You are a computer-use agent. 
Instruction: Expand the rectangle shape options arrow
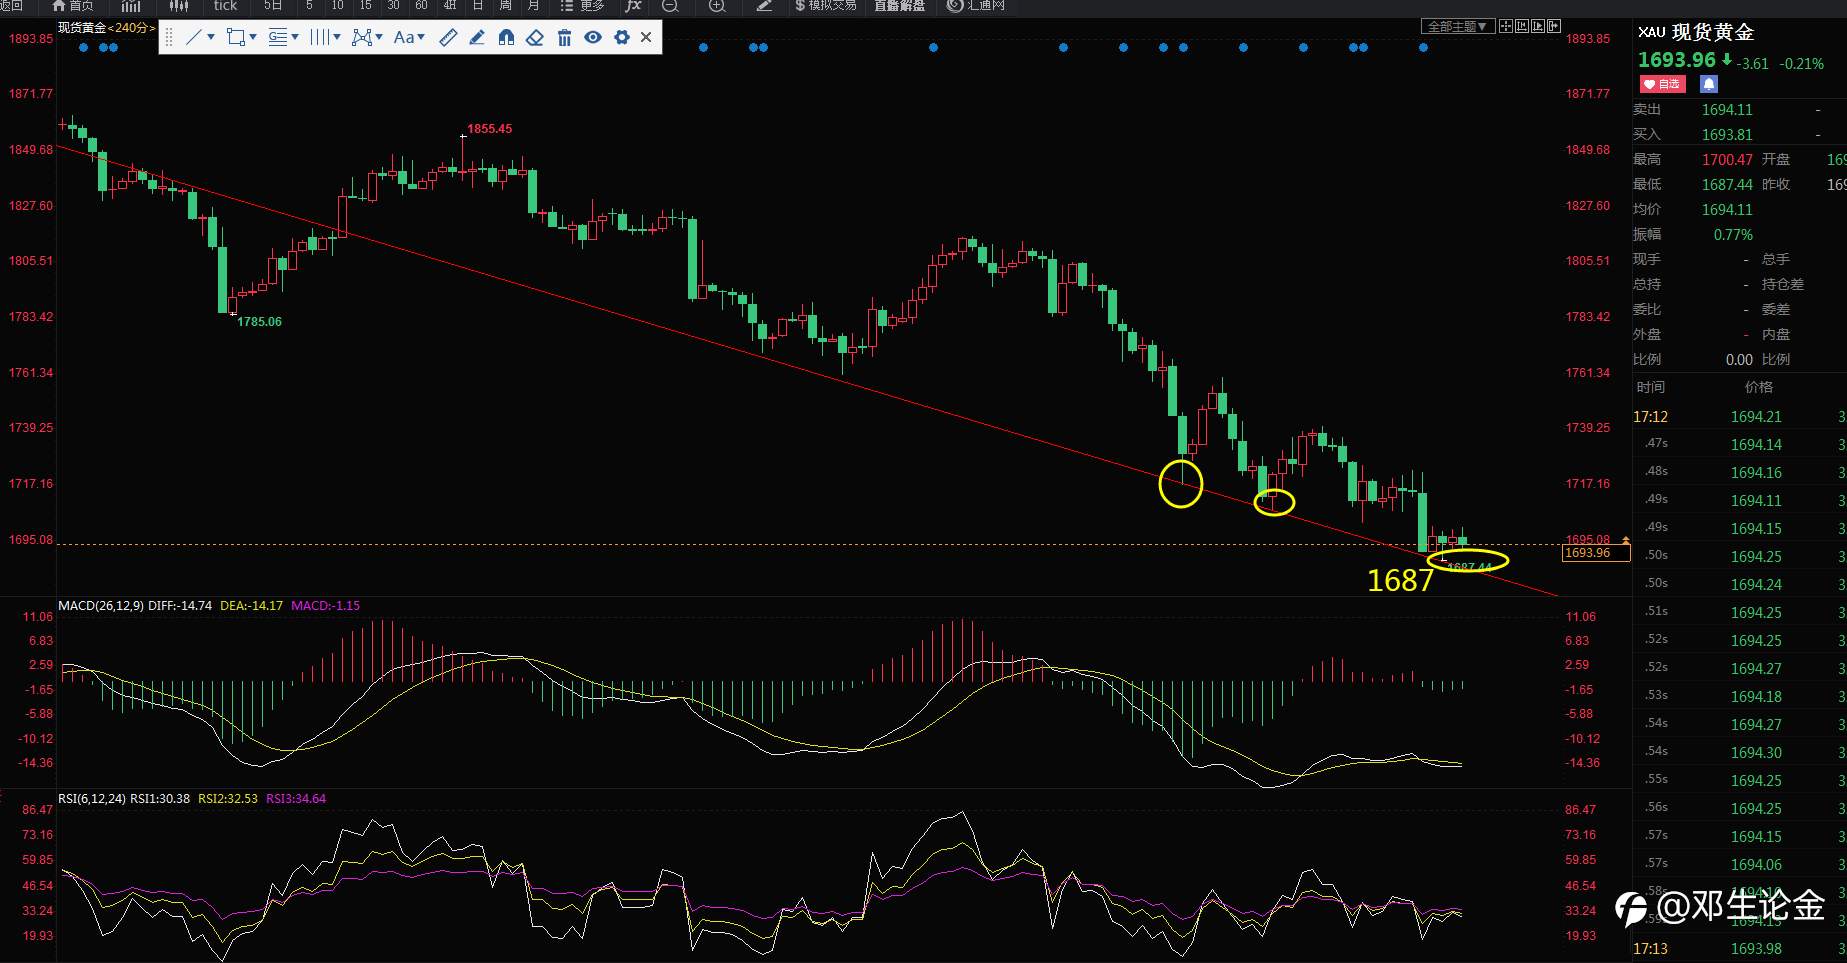click(x=253, y=38)
